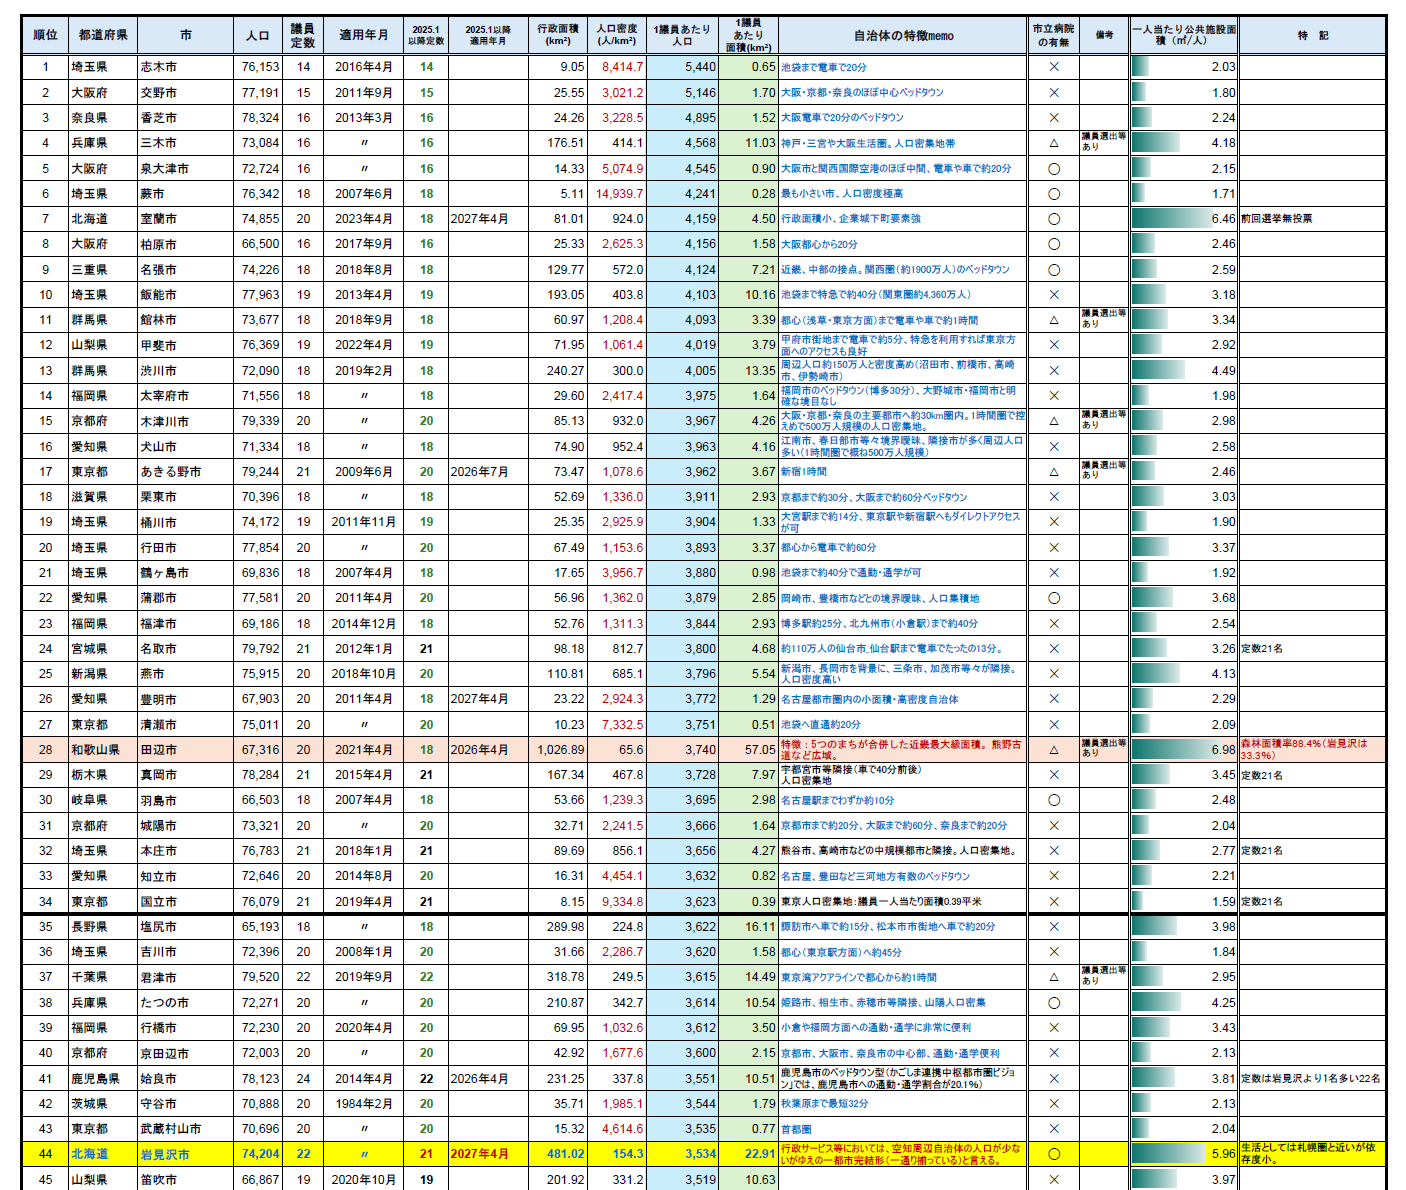This screenshot has width=1406, height=1190.
Task: Click the 行政面積(km²) header
Action: (x=558, y=35)
